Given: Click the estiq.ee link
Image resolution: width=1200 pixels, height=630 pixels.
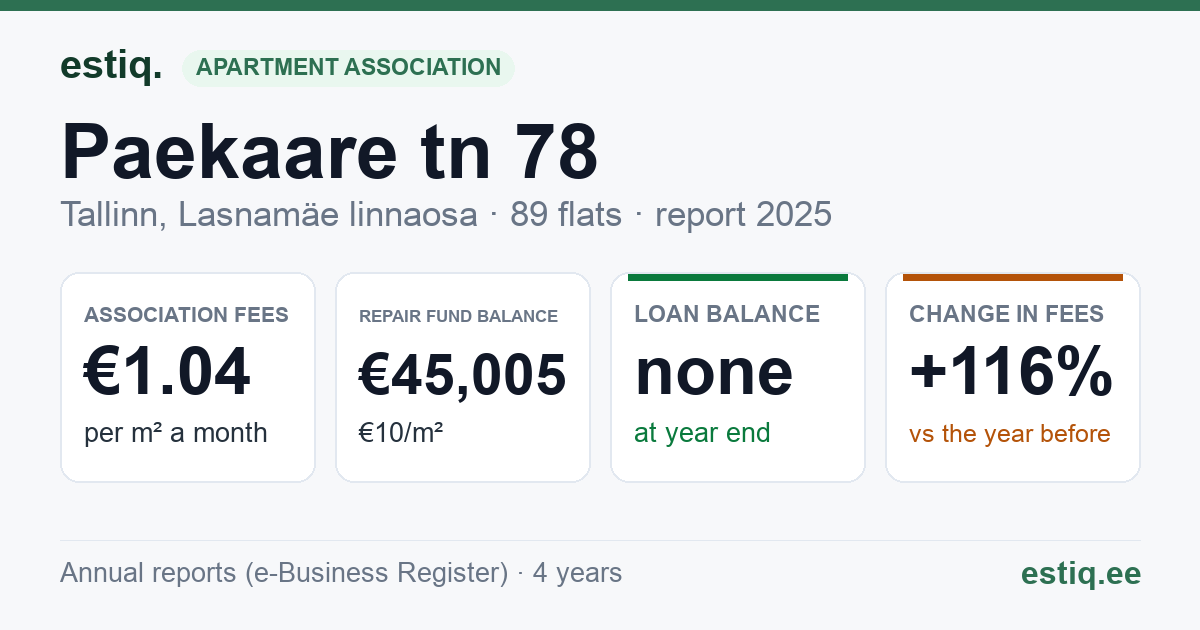Looking at the screenshot, I should point(1081,574).
